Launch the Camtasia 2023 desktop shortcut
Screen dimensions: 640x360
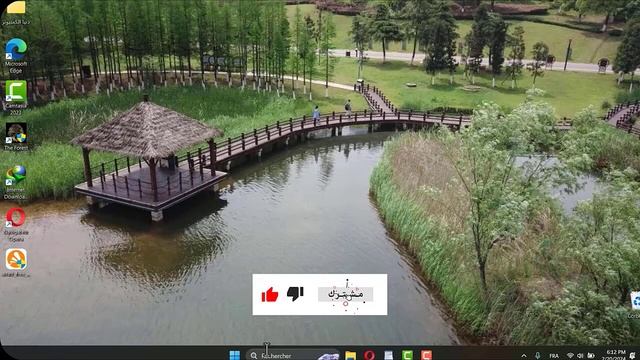[x=16, y=98]
